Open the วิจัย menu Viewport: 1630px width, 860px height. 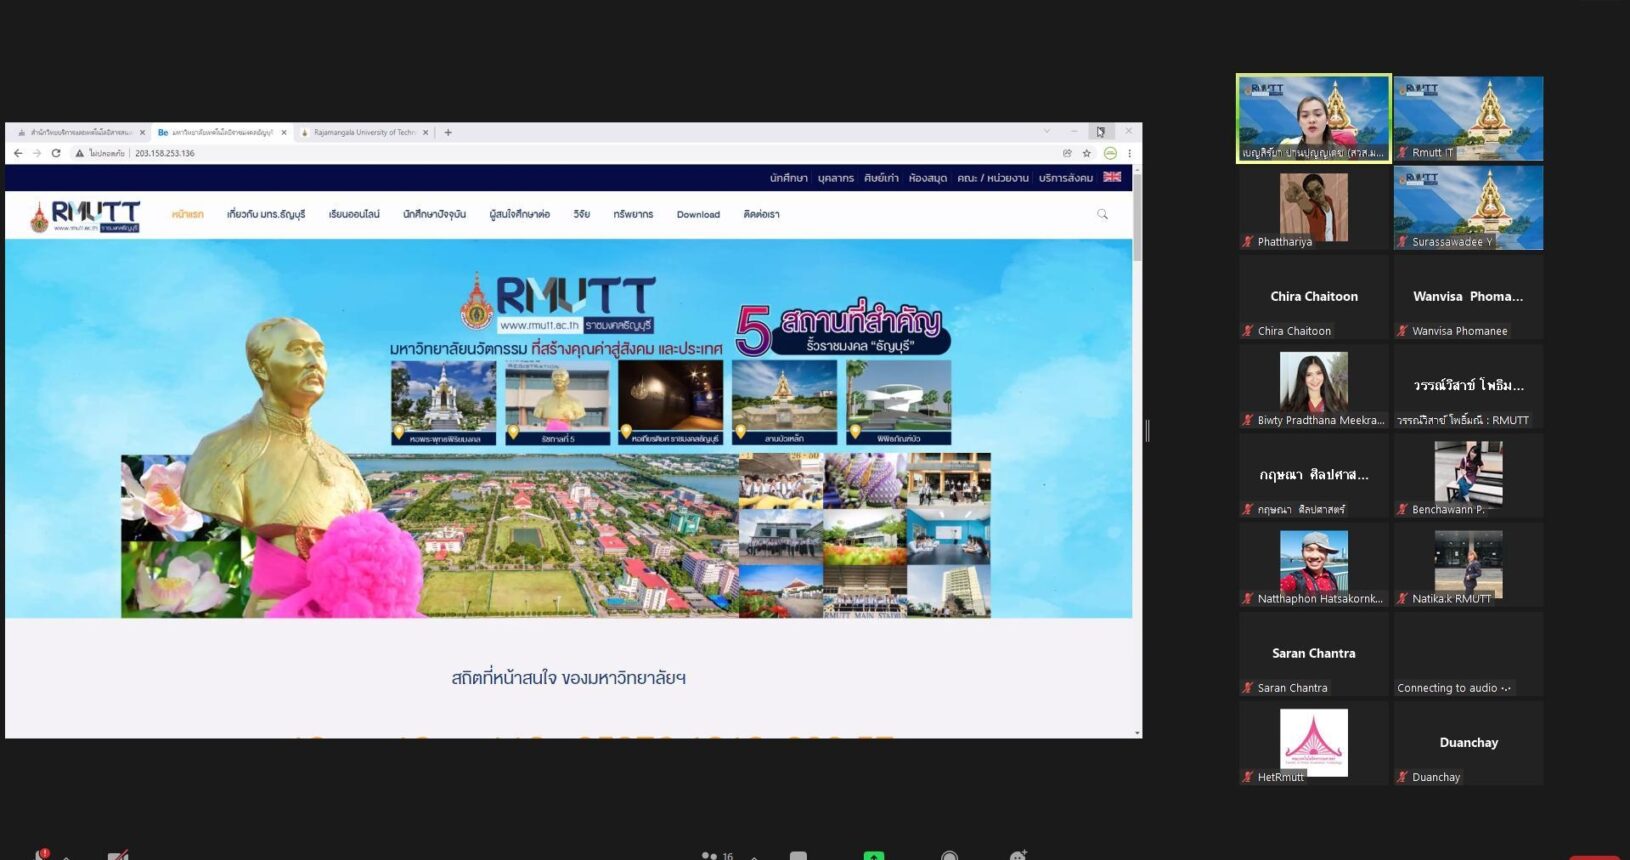[x=582, y=214]
